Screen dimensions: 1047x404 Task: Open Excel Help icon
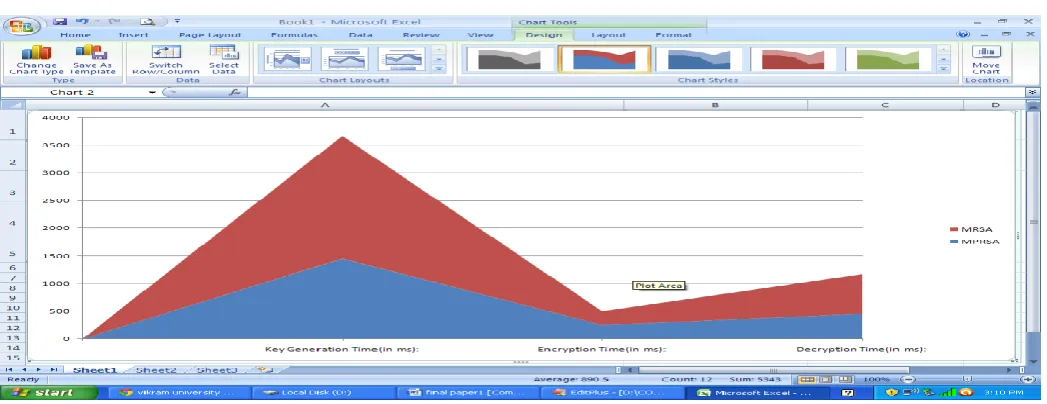(962, 34)
